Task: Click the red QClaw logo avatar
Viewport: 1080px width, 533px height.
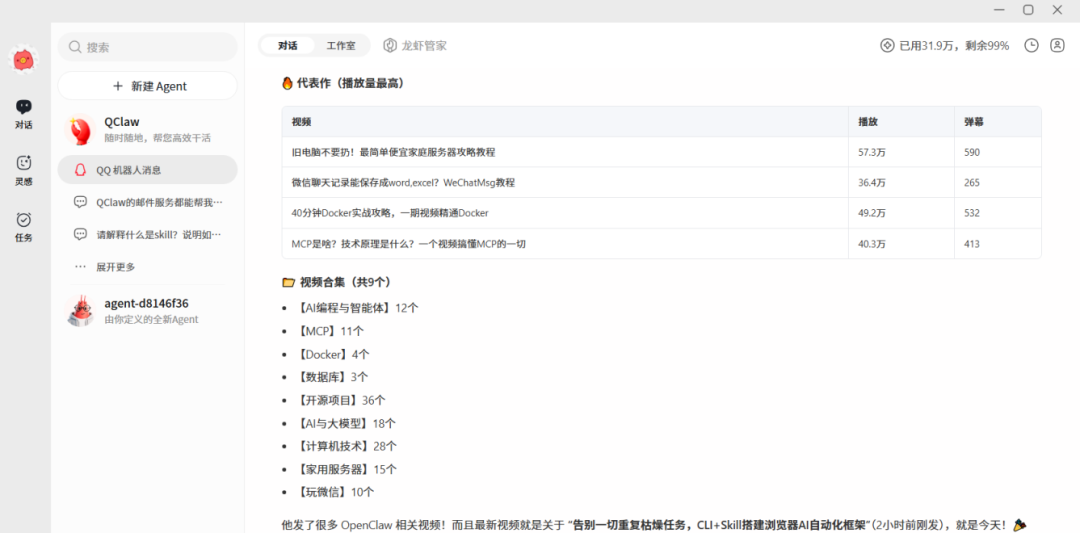Action: pyautogui.click(x=23, y=61)
